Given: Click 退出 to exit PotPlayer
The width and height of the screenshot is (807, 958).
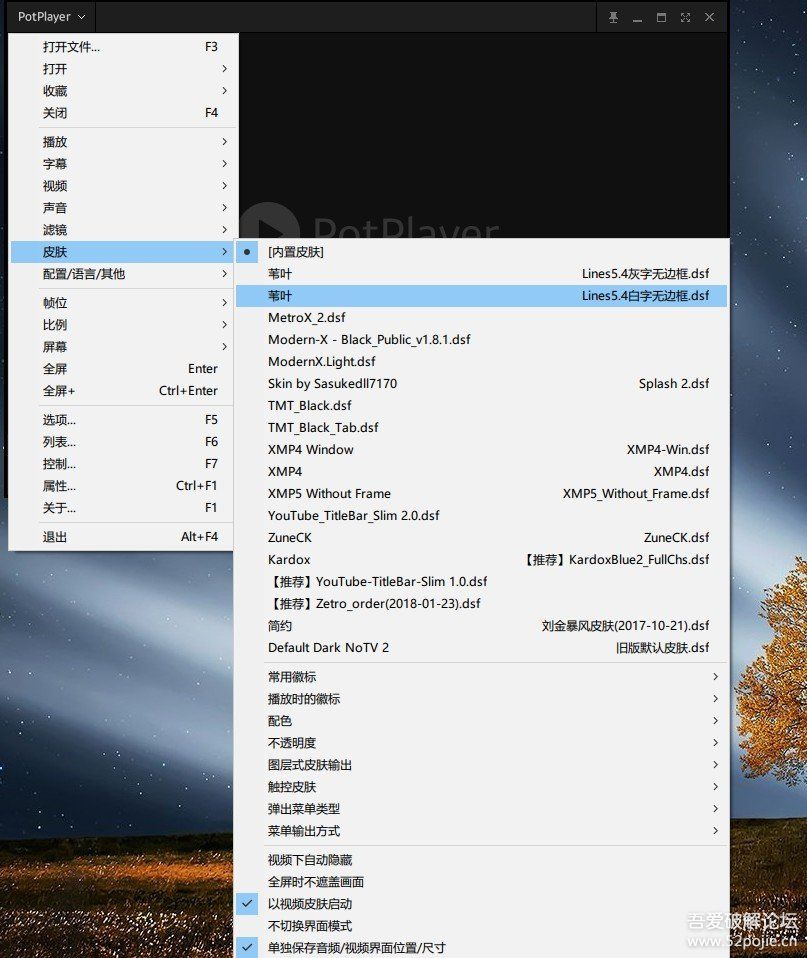Looking at the screenshot, I should click(55, 537).
